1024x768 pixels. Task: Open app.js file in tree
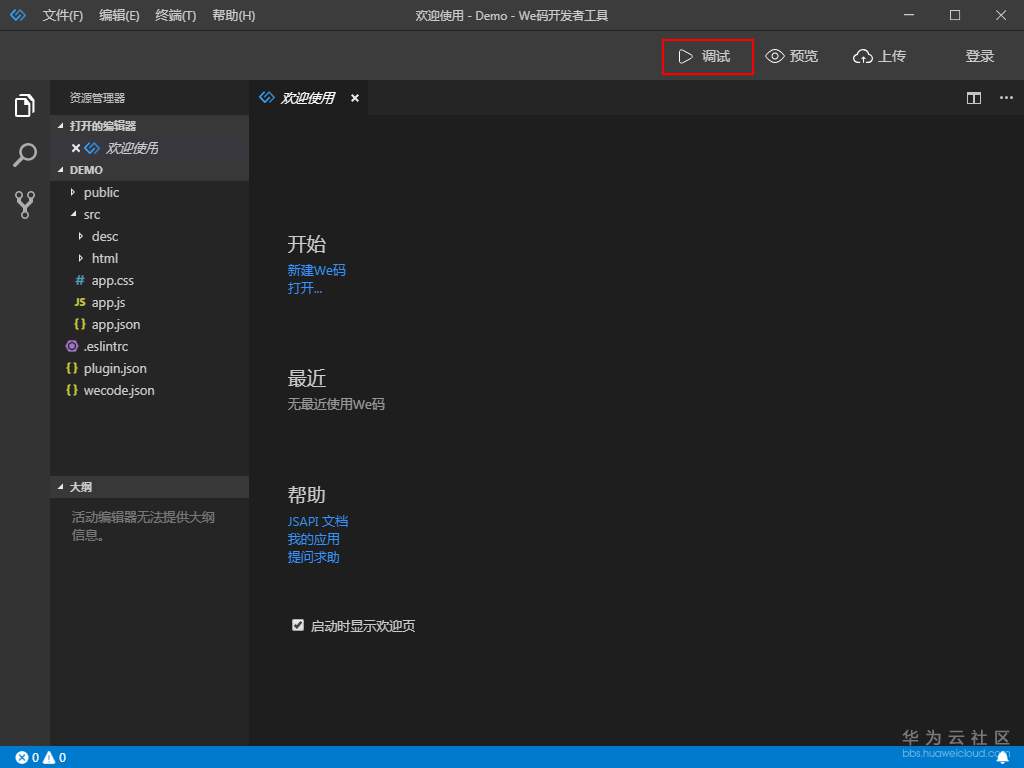150,303
